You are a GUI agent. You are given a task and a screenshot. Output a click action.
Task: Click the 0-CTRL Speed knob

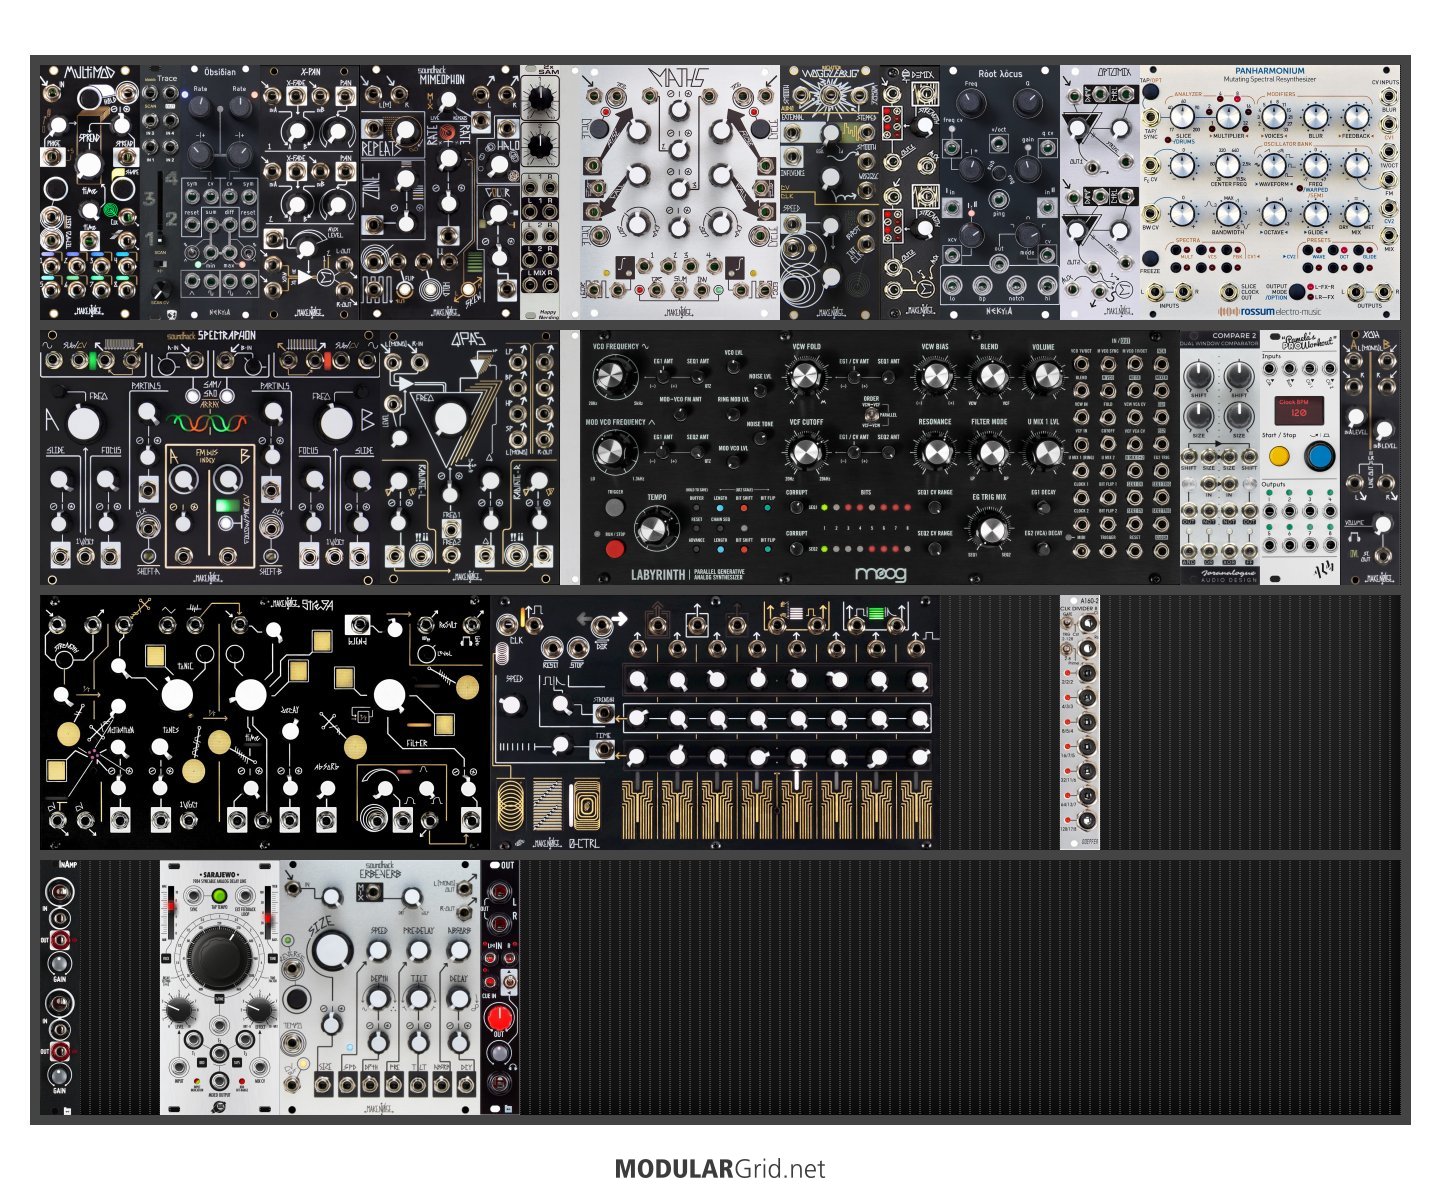click(511, 705)
